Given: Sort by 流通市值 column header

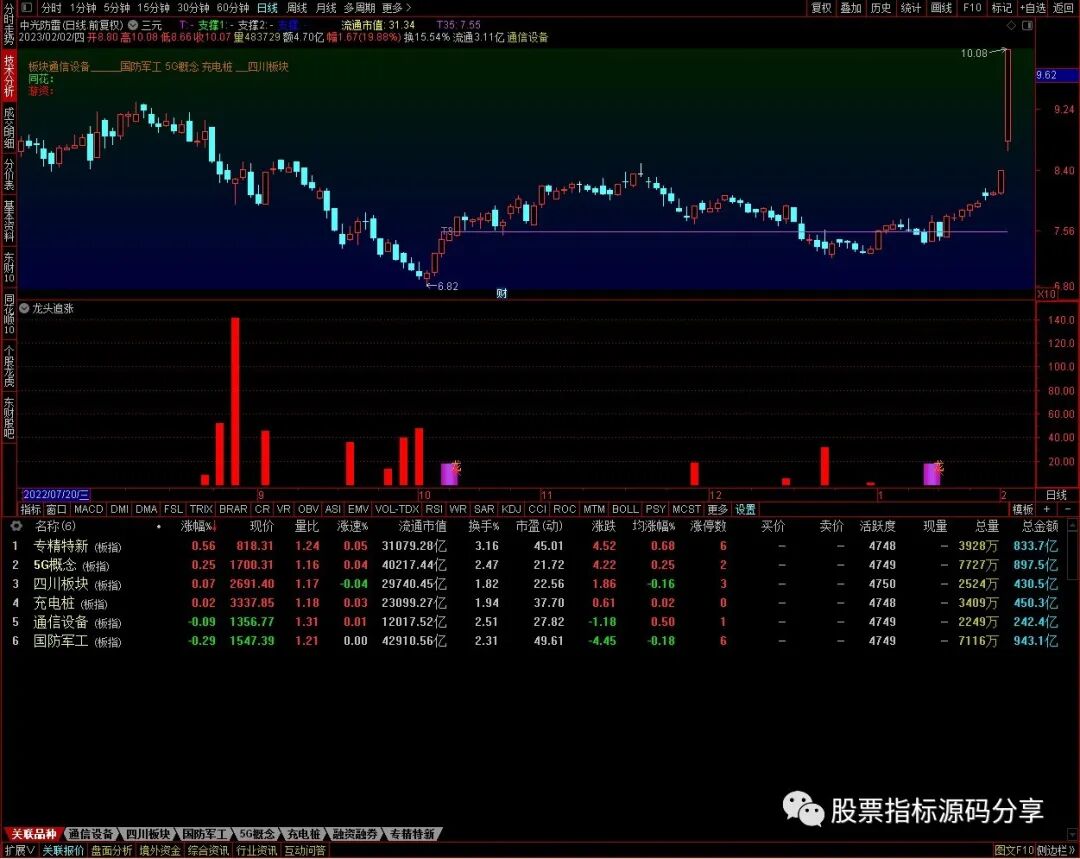Looking at the screenshot, I should [x=422, y=526].
